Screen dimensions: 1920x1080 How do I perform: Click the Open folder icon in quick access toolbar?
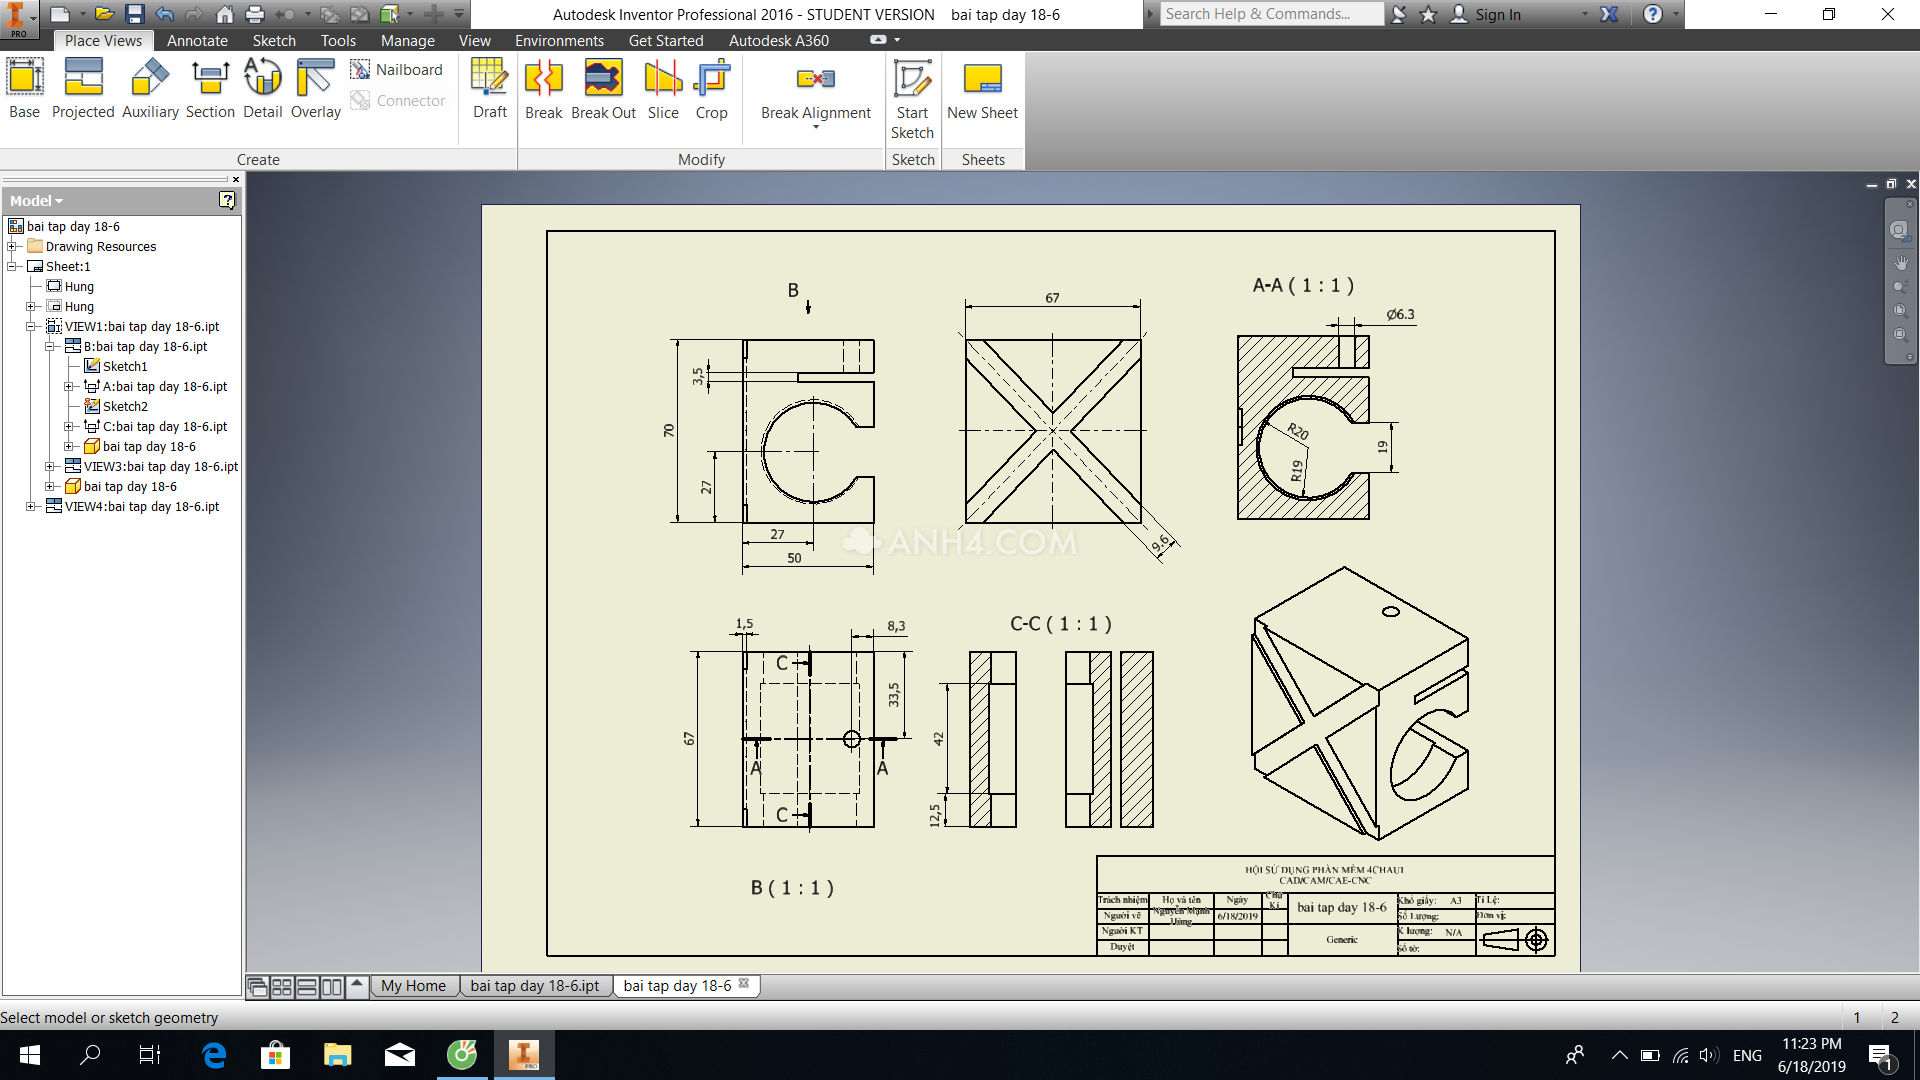[104, 14]
